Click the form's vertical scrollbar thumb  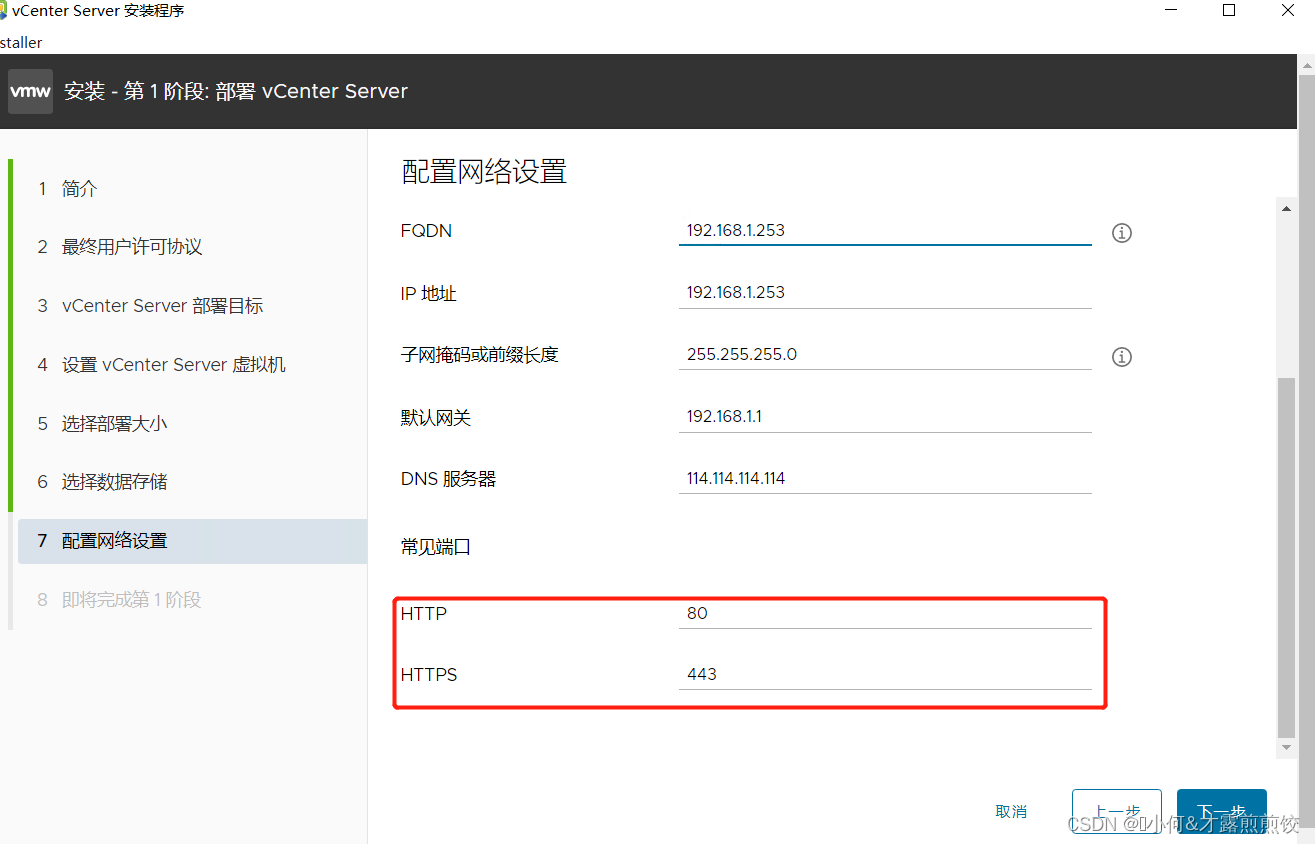[x=1287, y=558]
